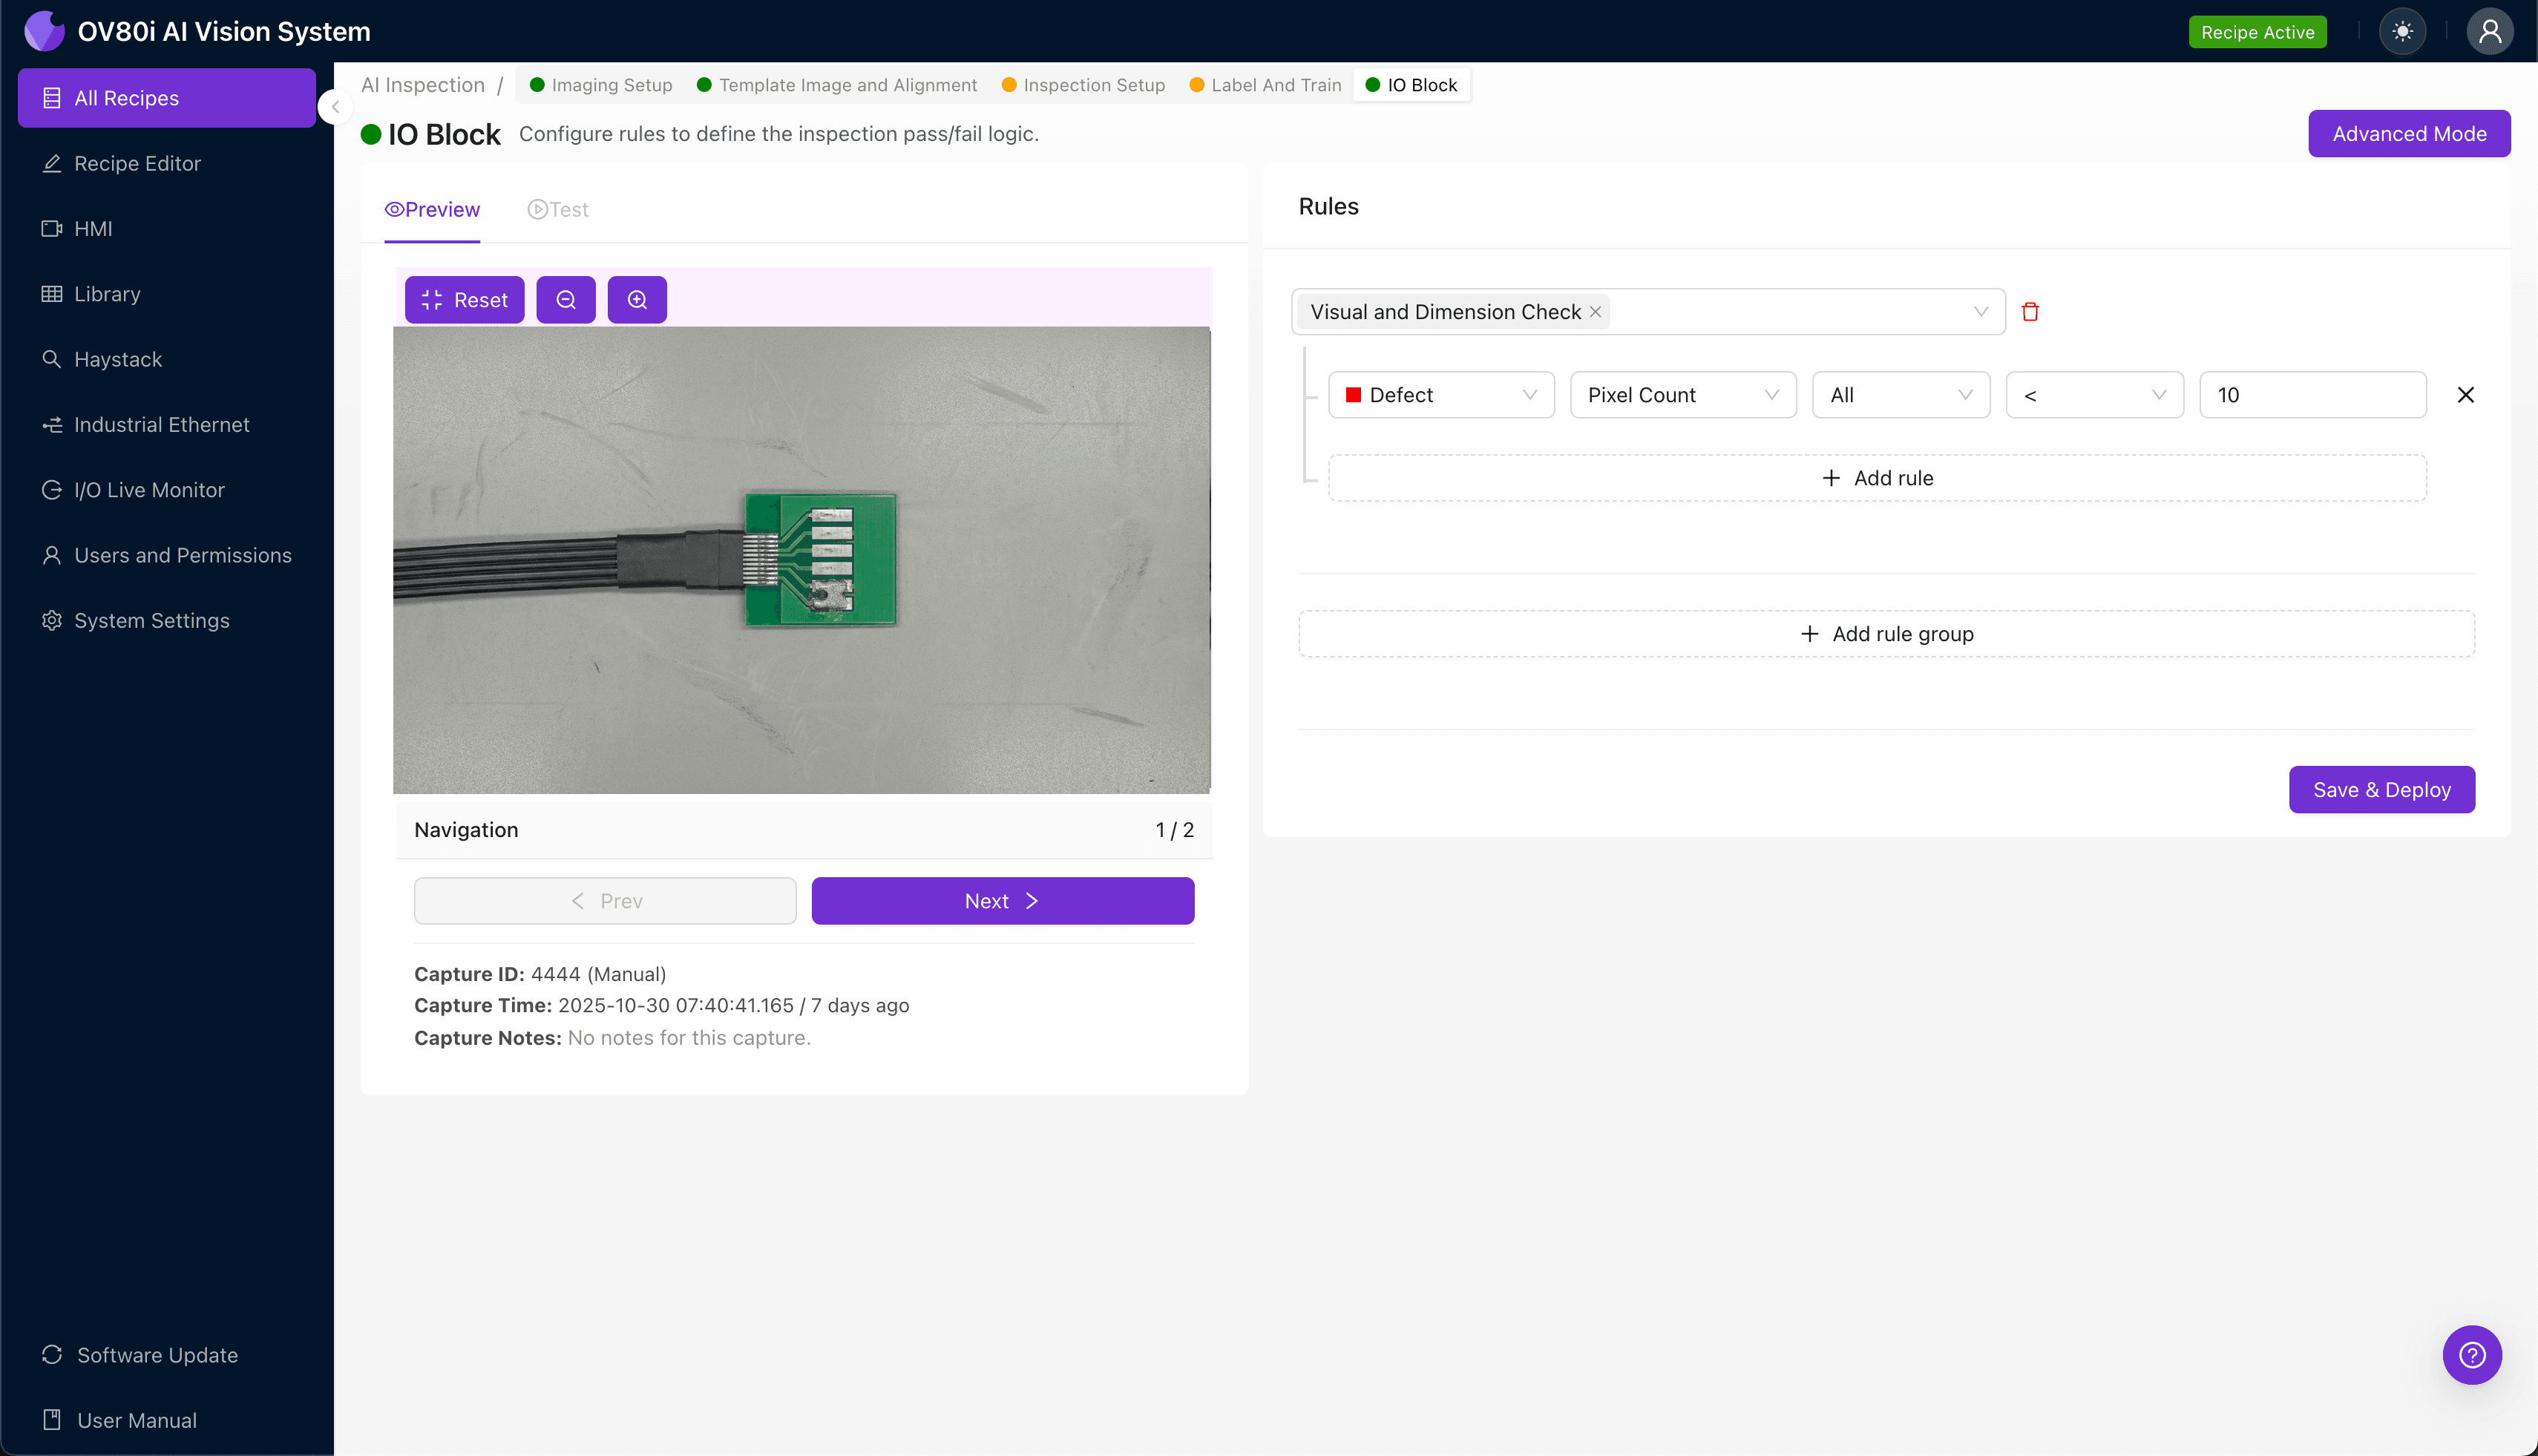Toggle the light/dark theme
Image resolution: width=2538 pixels, height=1456 pixels.
(x=2403, y=31)
